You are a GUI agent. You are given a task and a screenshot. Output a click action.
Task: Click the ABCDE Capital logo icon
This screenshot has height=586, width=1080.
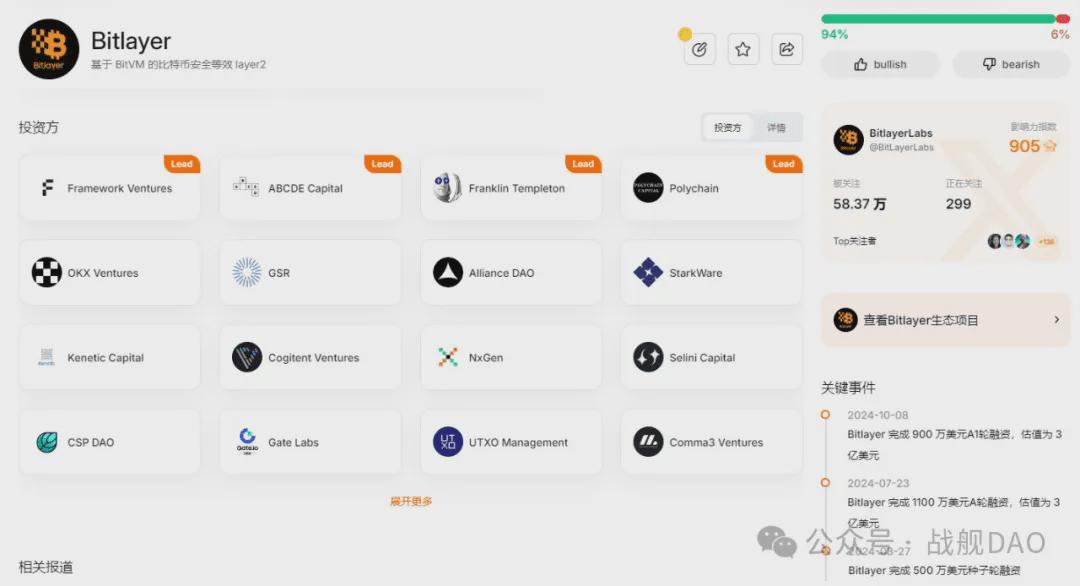(x=246, y=187)
